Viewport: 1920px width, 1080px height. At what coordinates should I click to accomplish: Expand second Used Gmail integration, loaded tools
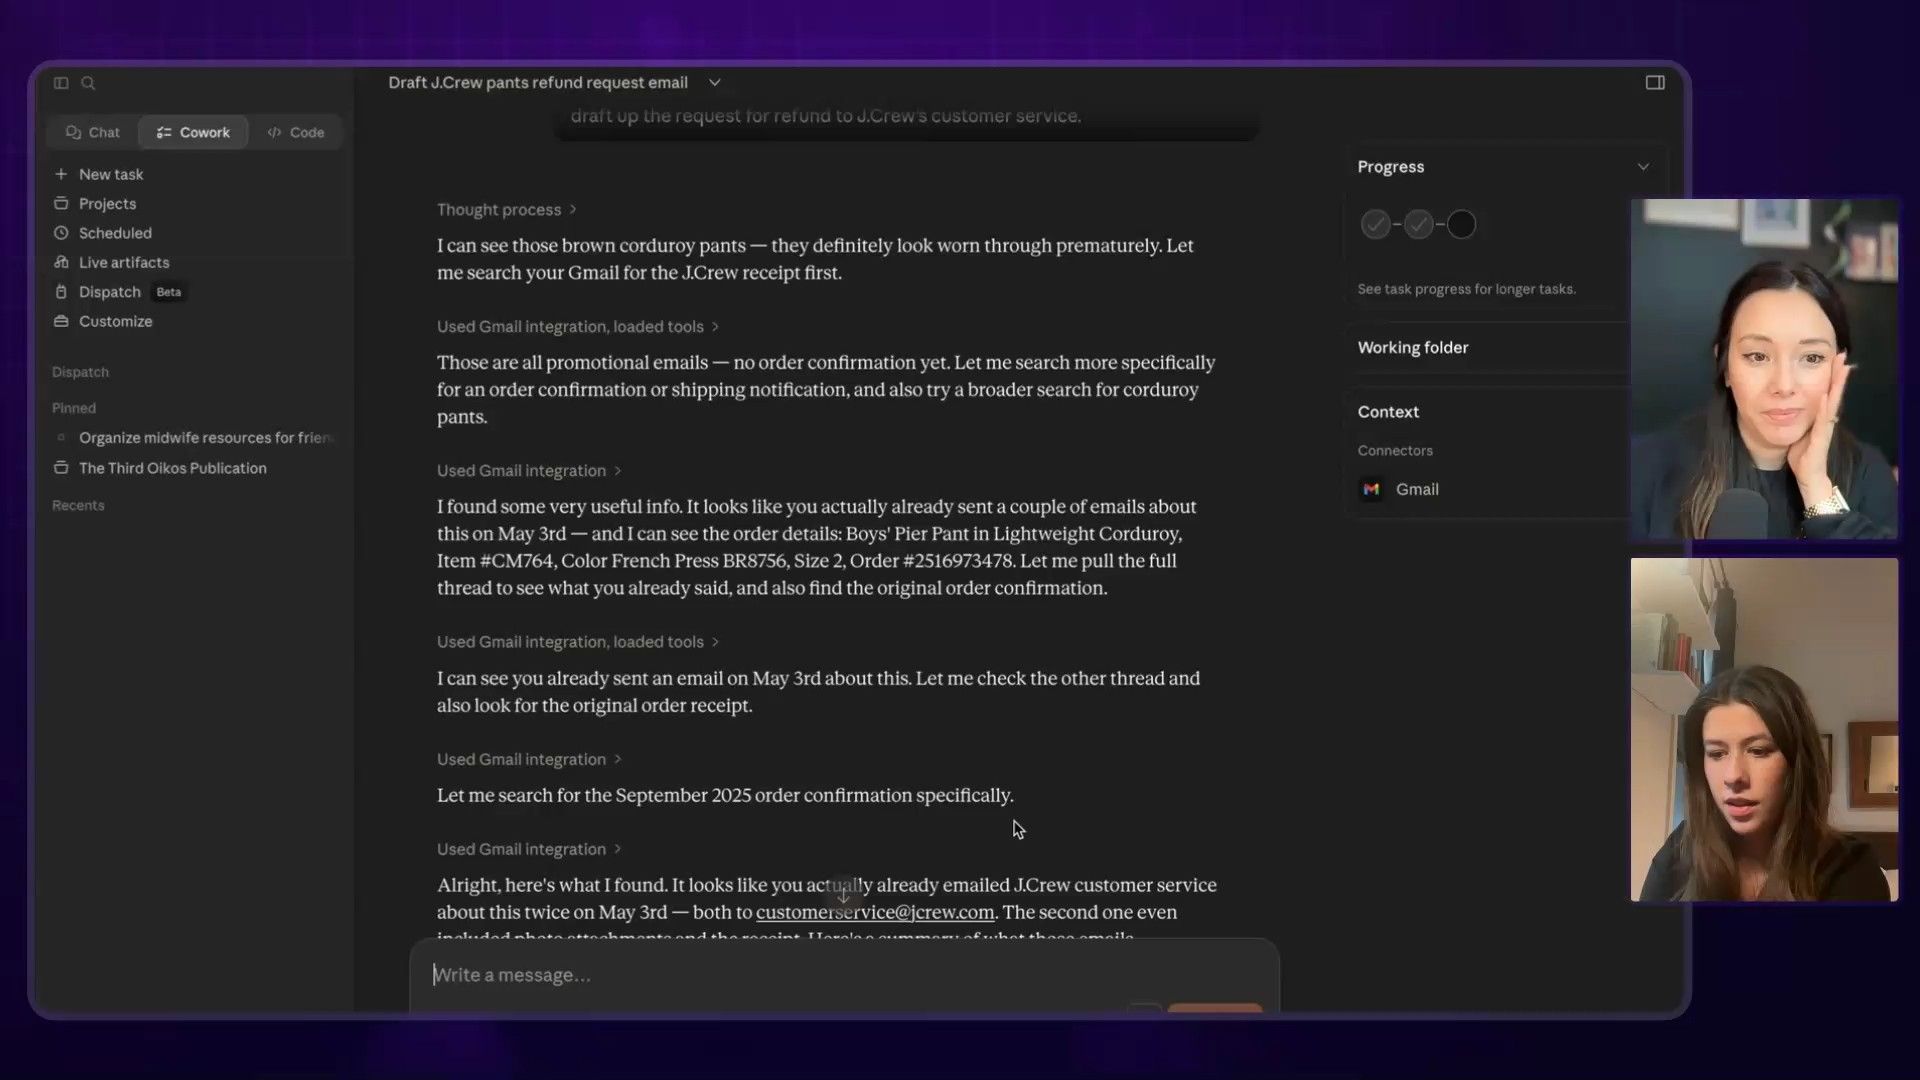578,642
